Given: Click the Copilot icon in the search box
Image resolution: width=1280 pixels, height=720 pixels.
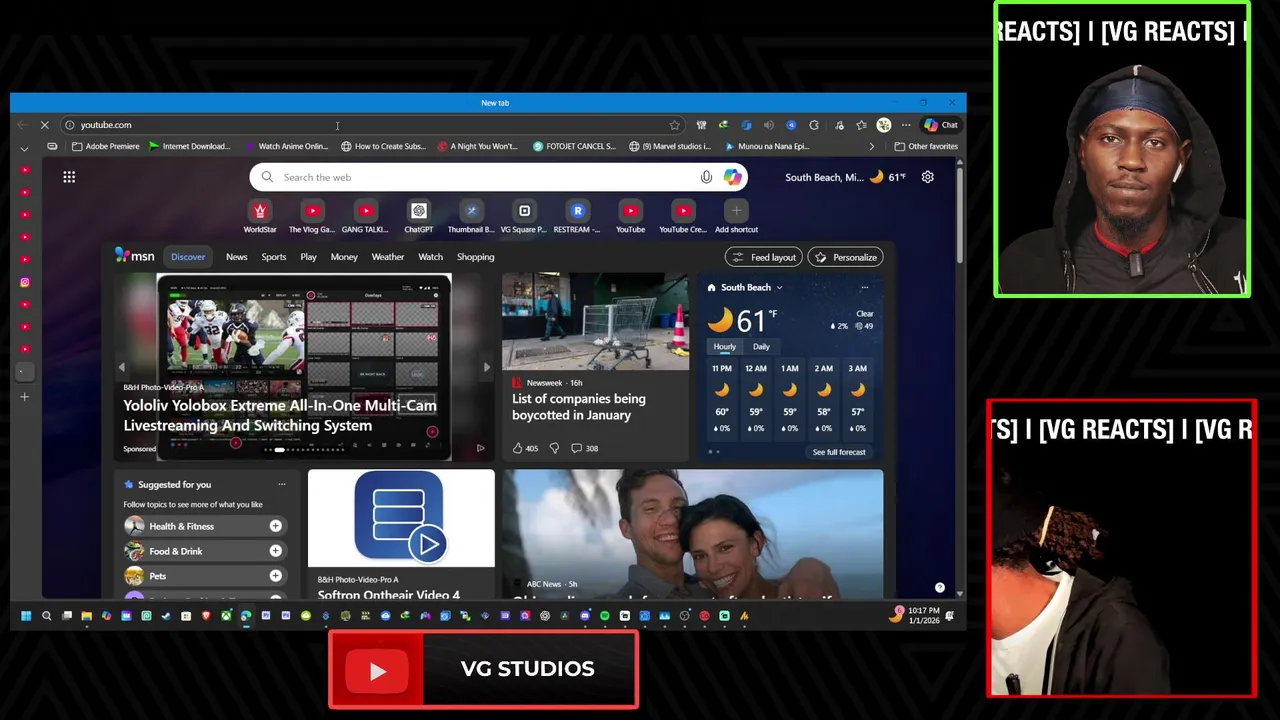Looking at the screenshot, I should click(x=733, y=177).
